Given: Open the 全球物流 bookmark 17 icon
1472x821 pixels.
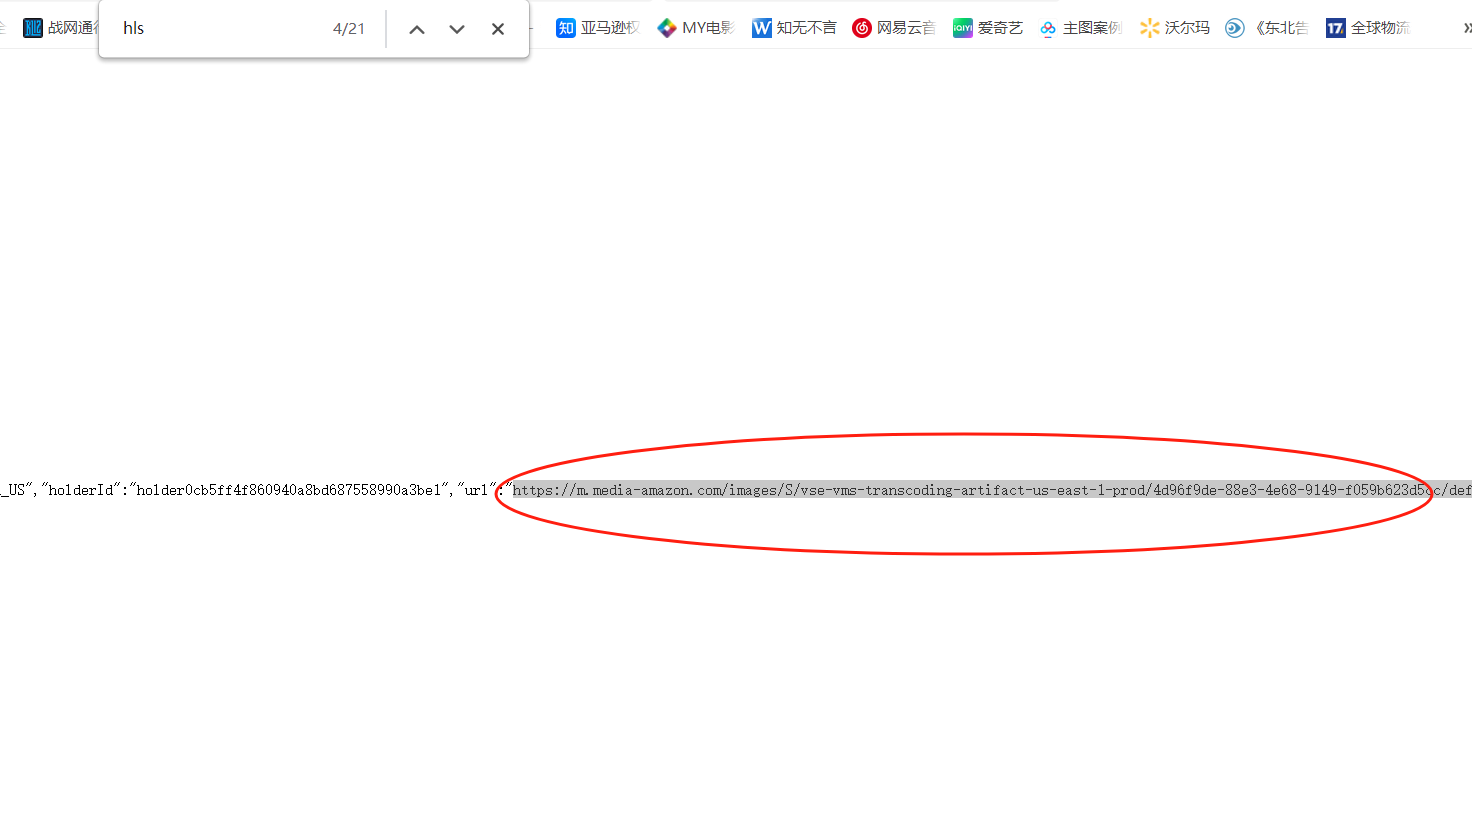Looking at the screenshot, I should tap(1336, 28).
